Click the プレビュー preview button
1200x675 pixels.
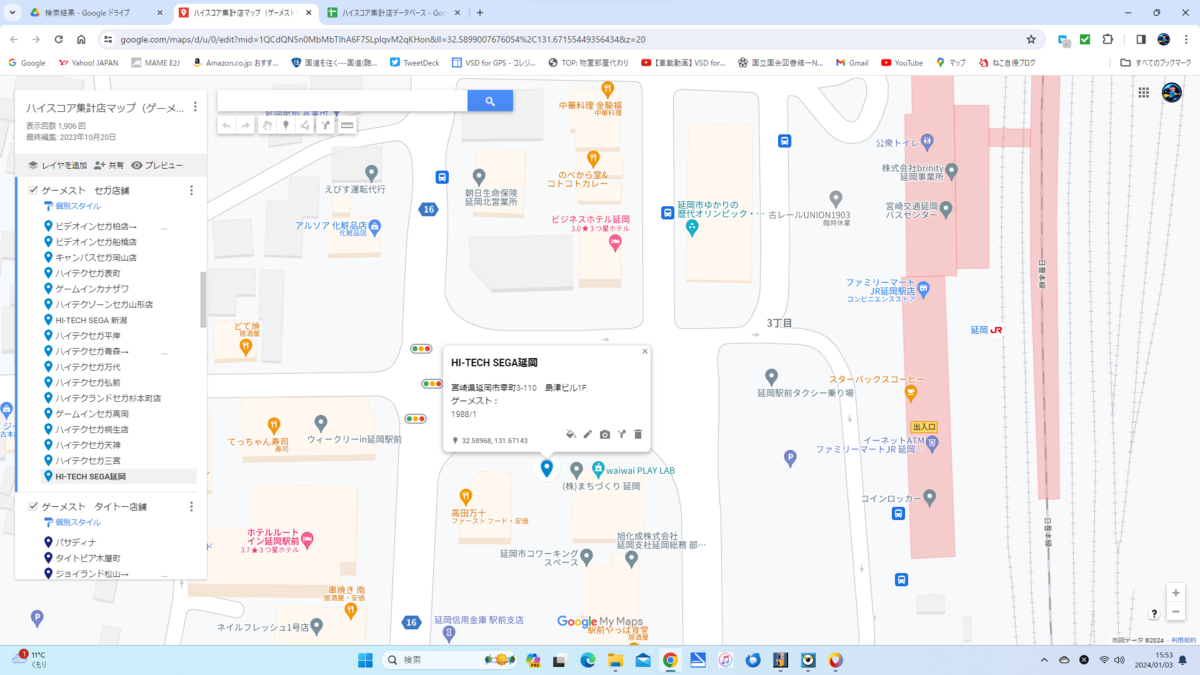point(157,165)
